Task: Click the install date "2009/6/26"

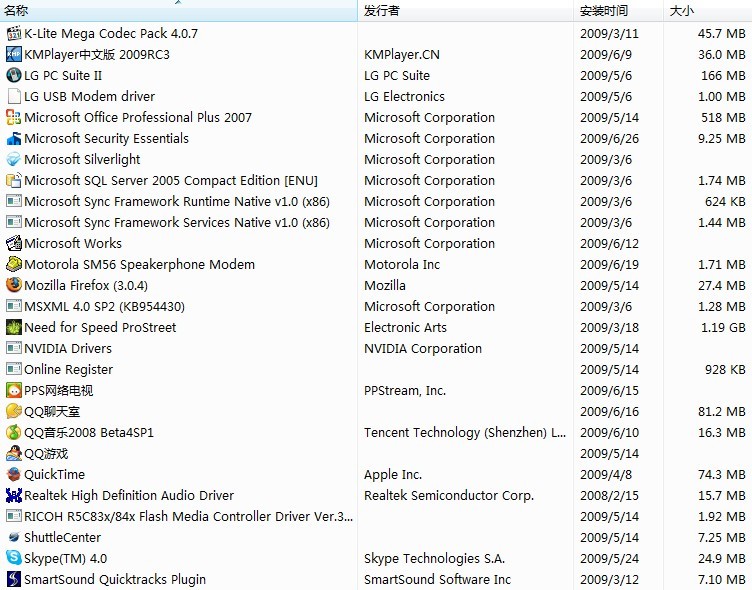Action: pos(610,139)
